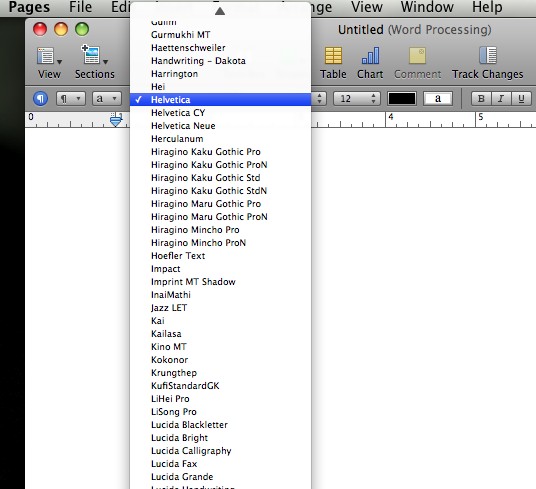
Task: Choose Kokonor font
Action: [220, 360]
